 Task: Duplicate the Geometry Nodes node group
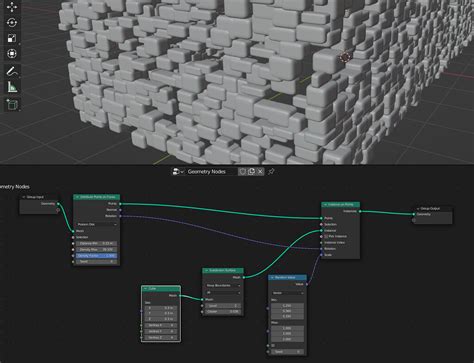pos(251,172)
